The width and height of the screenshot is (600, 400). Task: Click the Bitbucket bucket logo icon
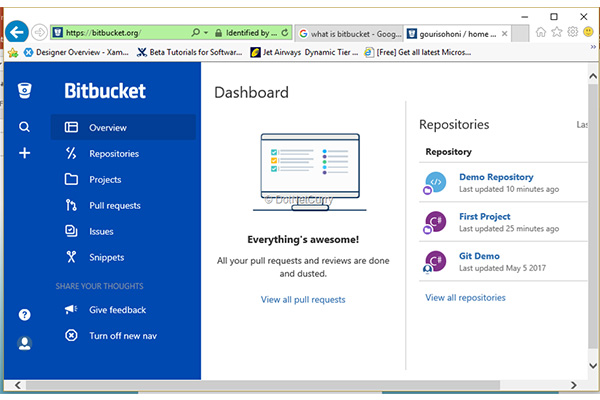(24, 91)
